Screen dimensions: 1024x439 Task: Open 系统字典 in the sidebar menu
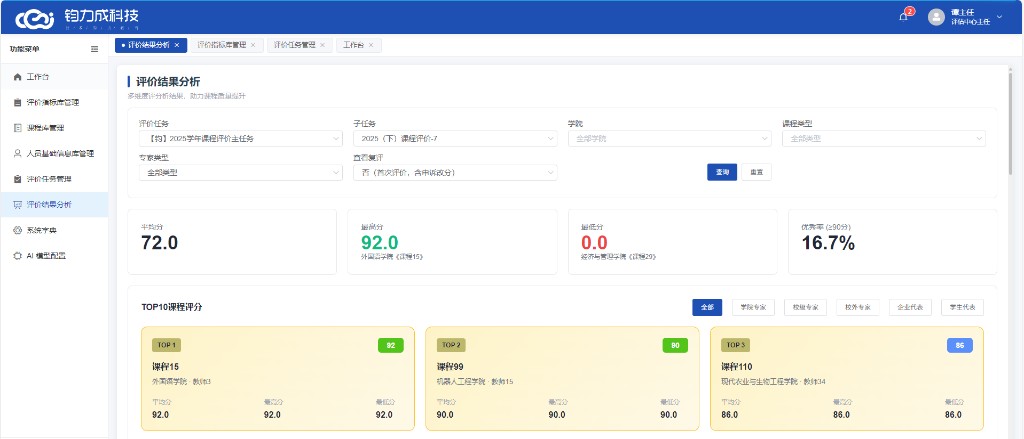coord(54,230)
